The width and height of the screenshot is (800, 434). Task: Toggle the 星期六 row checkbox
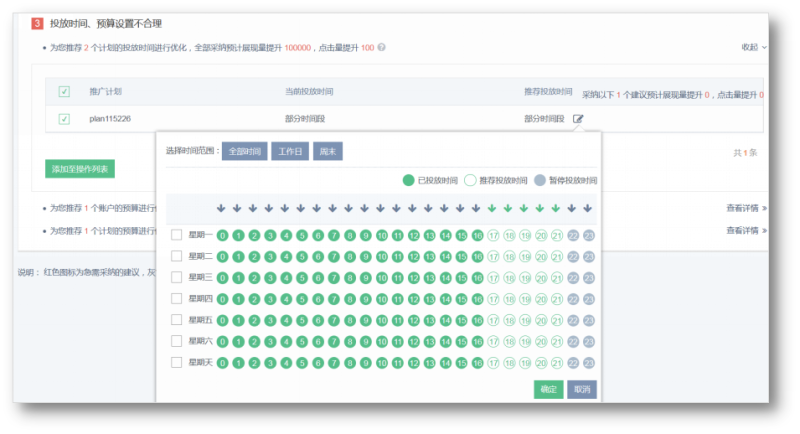click(x=177, y=341)
